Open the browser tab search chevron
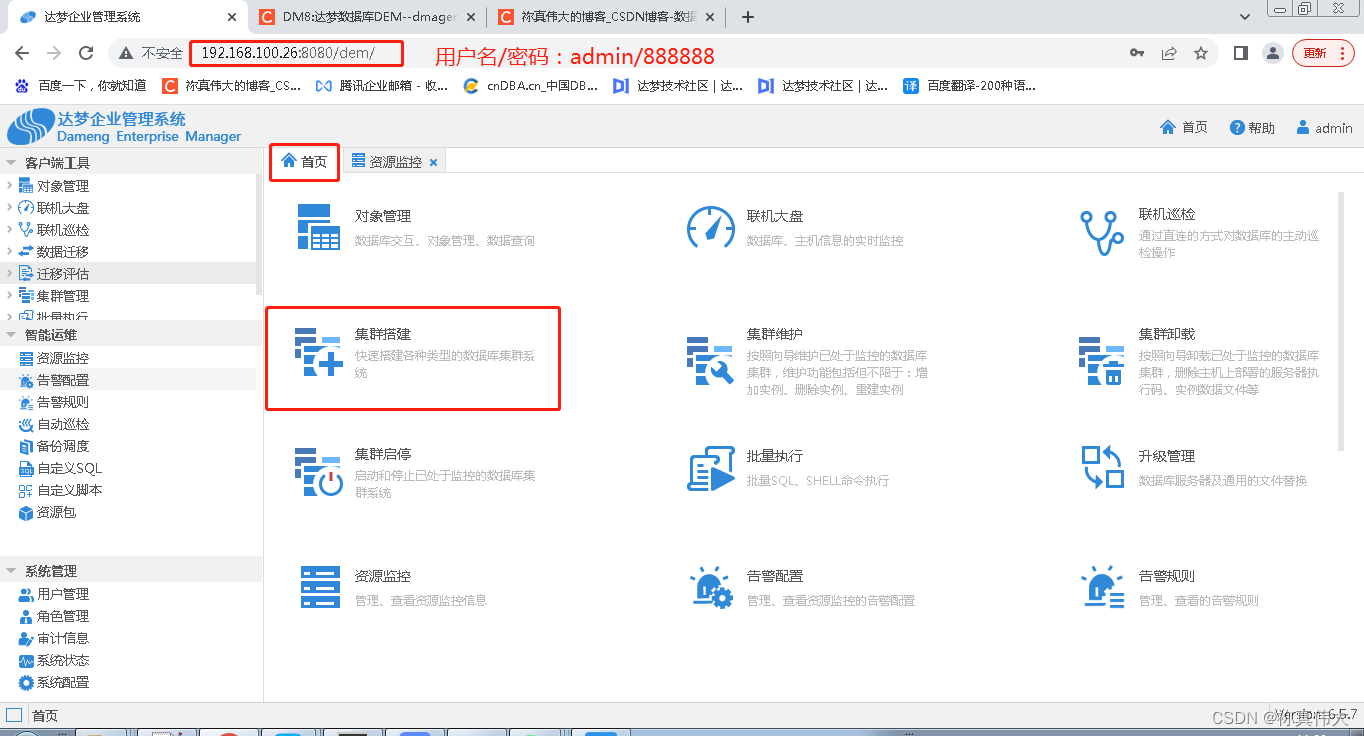This screenshot has height=736, width=1364. (x=1245, y=17)
